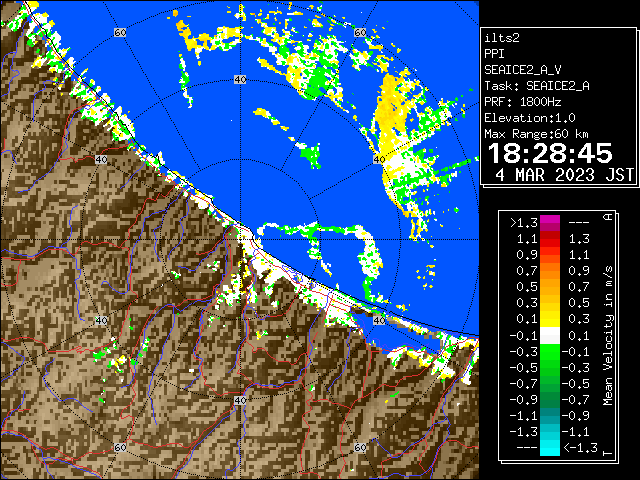Click the 'PRF: 1800Hz' text
640x480 pixels.
523,102
